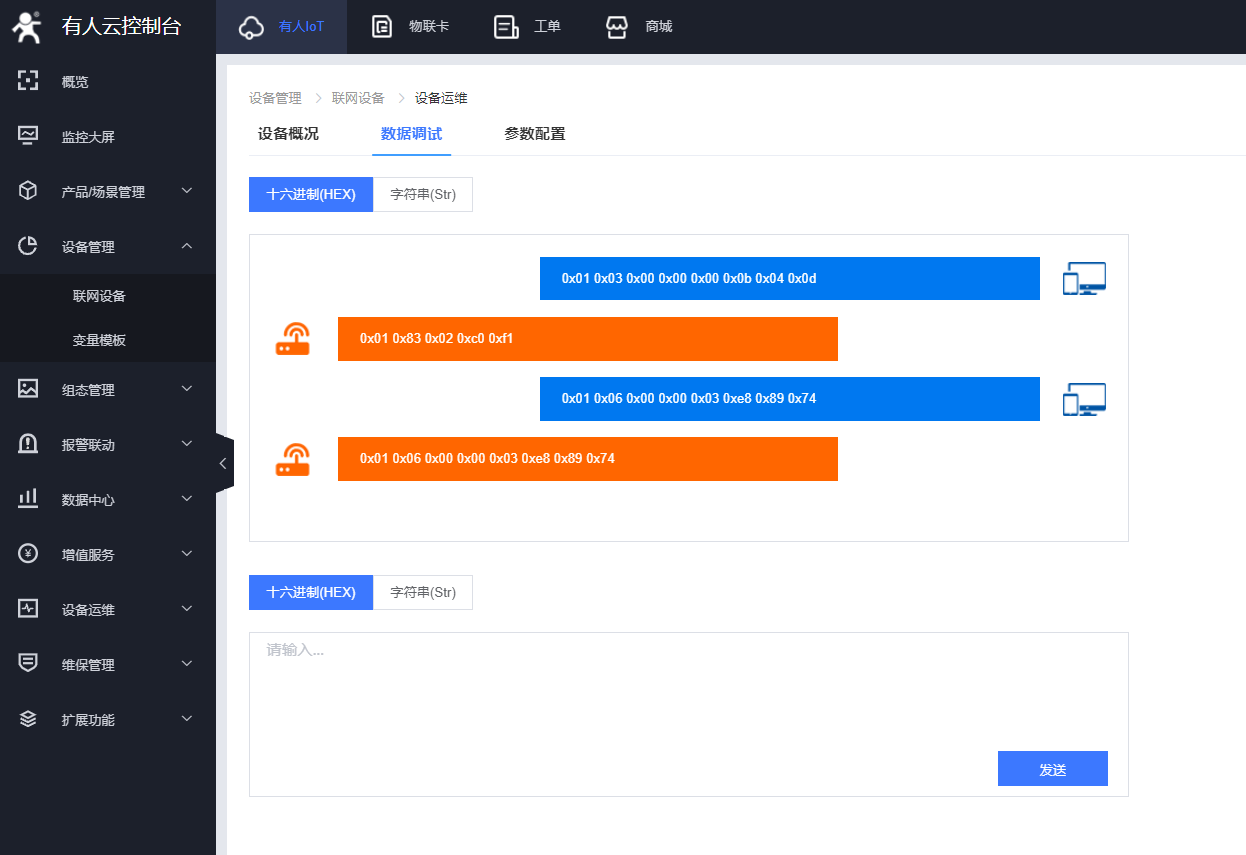Click the 工单 document icon
Screen dimensions: 1246x855
click(x=506, y=27)
